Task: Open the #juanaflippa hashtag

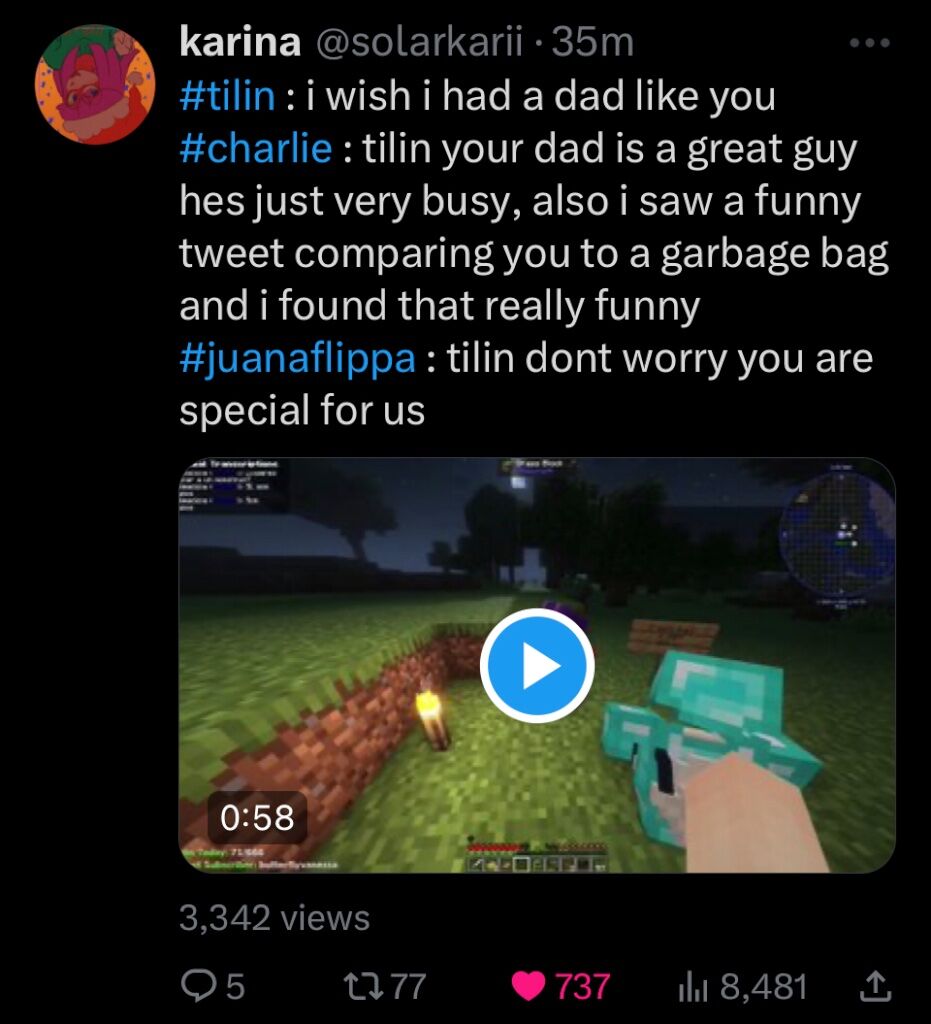Action: [x=298, y=359]
